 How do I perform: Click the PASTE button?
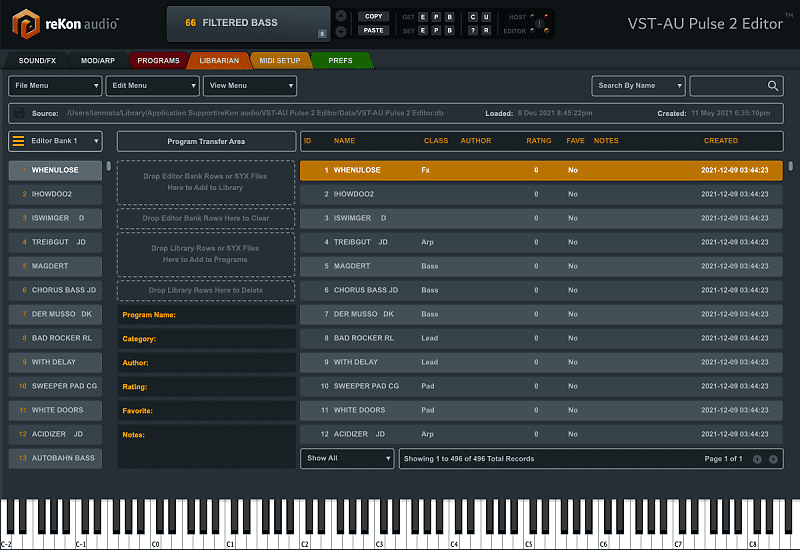pyautogui.click(x=373, y=30)
